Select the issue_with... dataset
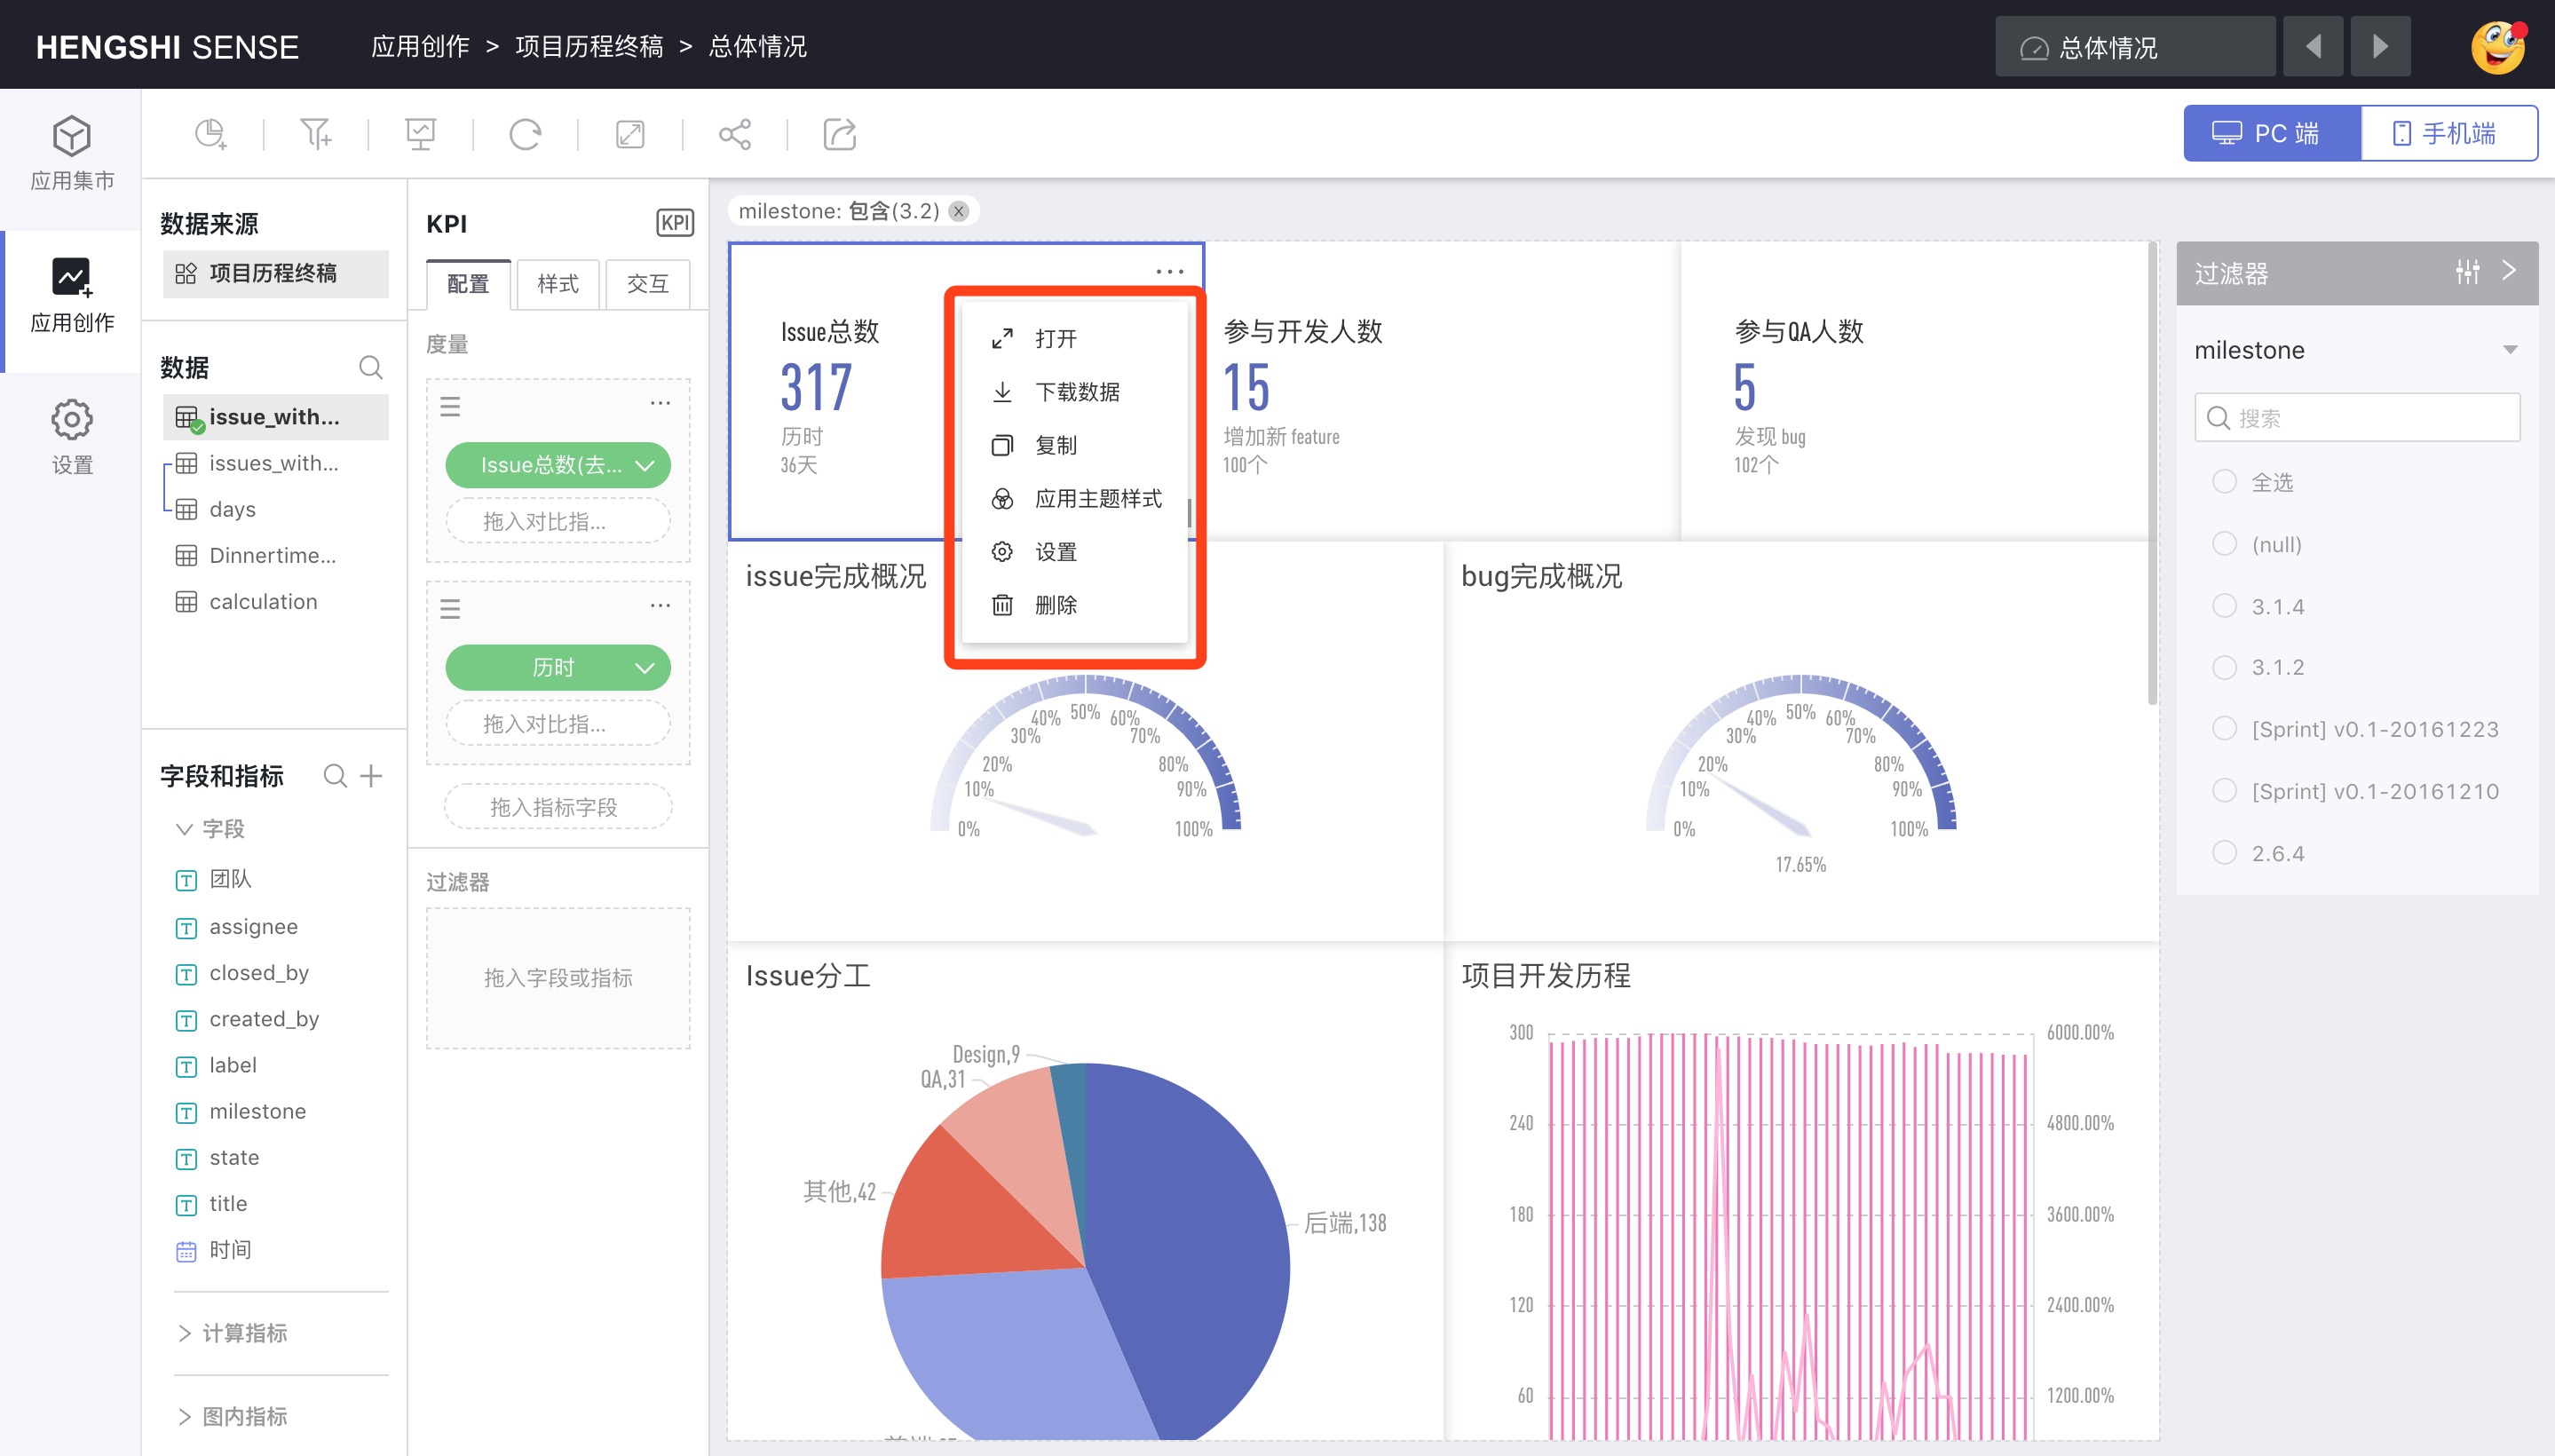This screenshot has width=2555, height=1456. point(275,416)
